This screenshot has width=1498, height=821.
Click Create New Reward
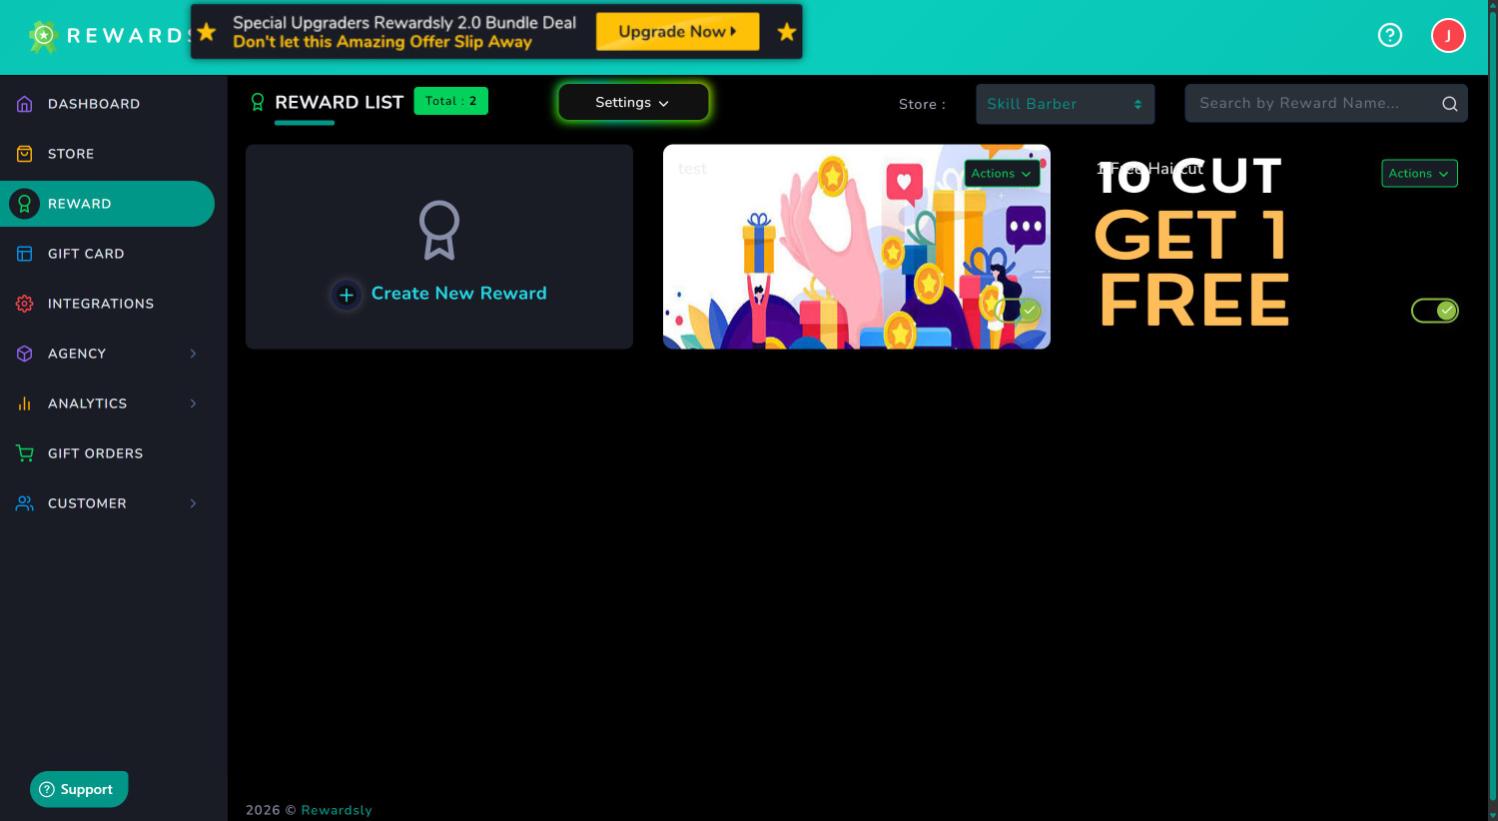pos(459,293)
